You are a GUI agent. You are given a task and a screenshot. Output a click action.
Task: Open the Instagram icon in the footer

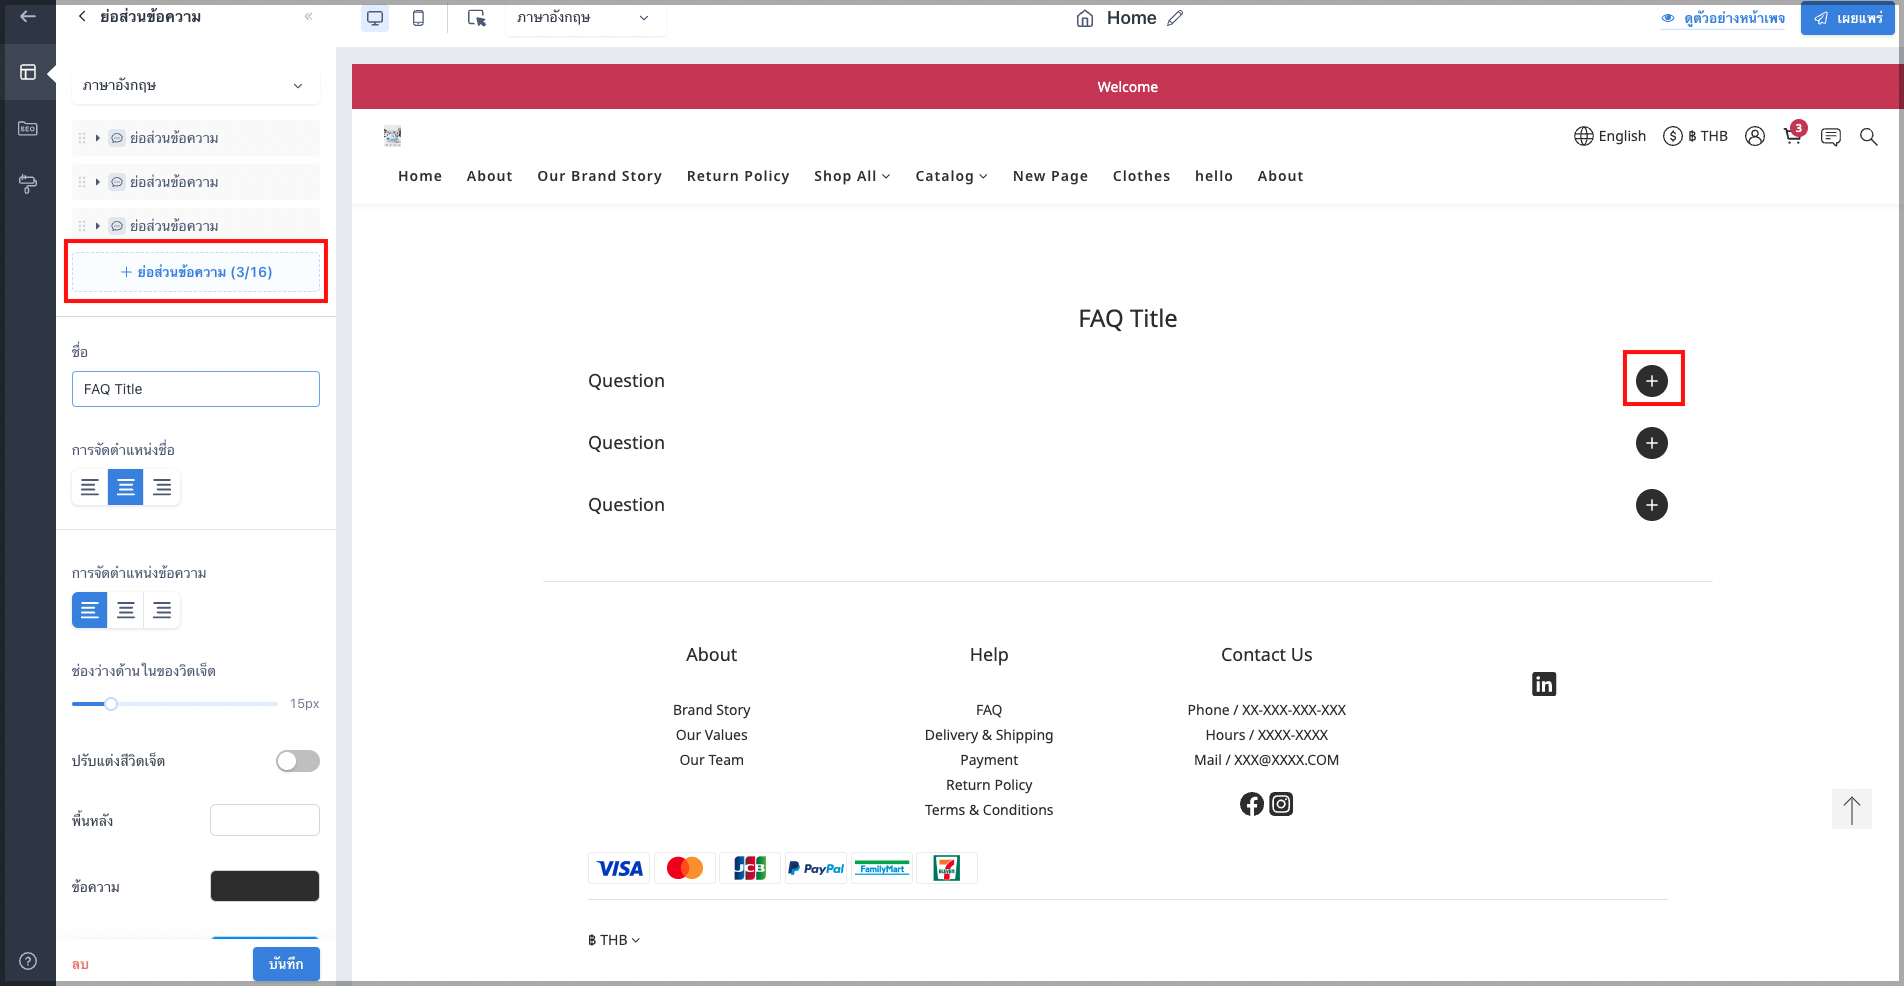(1281, 804)
